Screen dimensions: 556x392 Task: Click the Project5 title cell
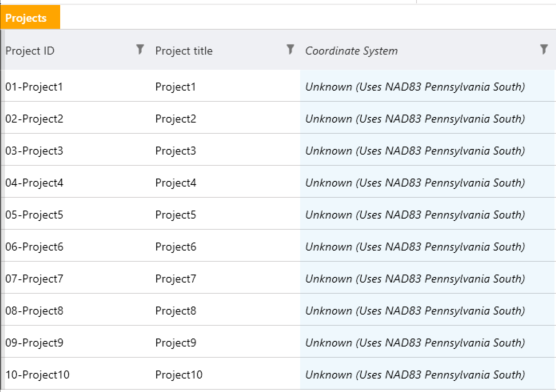[x=225, y=214]
